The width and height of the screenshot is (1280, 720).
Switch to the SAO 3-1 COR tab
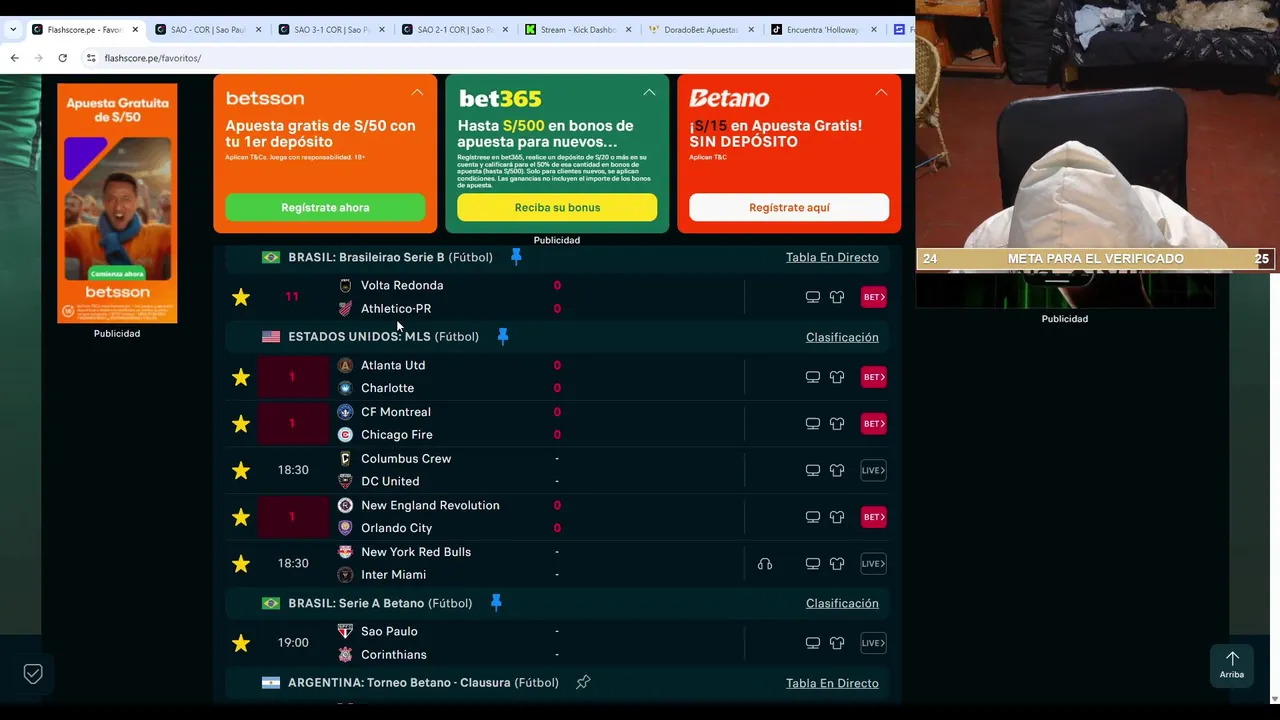click(x=331, y=30)
